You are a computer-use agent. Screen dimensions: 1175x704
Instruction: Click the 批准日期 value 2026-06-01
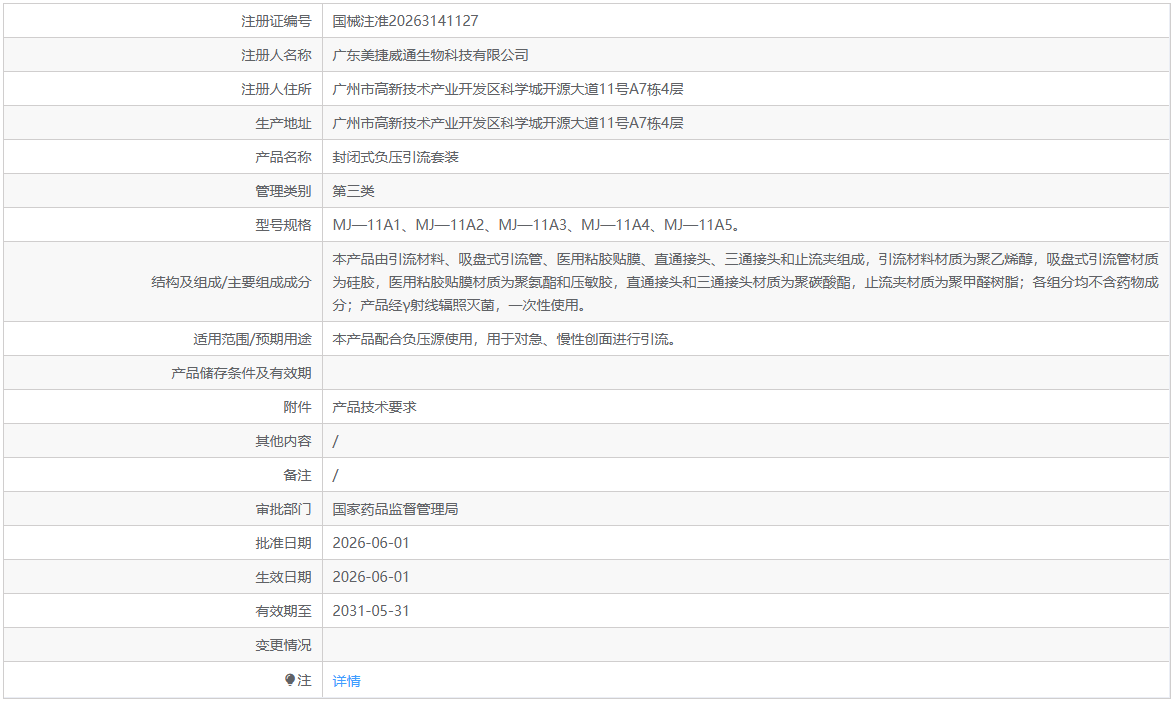371,543
